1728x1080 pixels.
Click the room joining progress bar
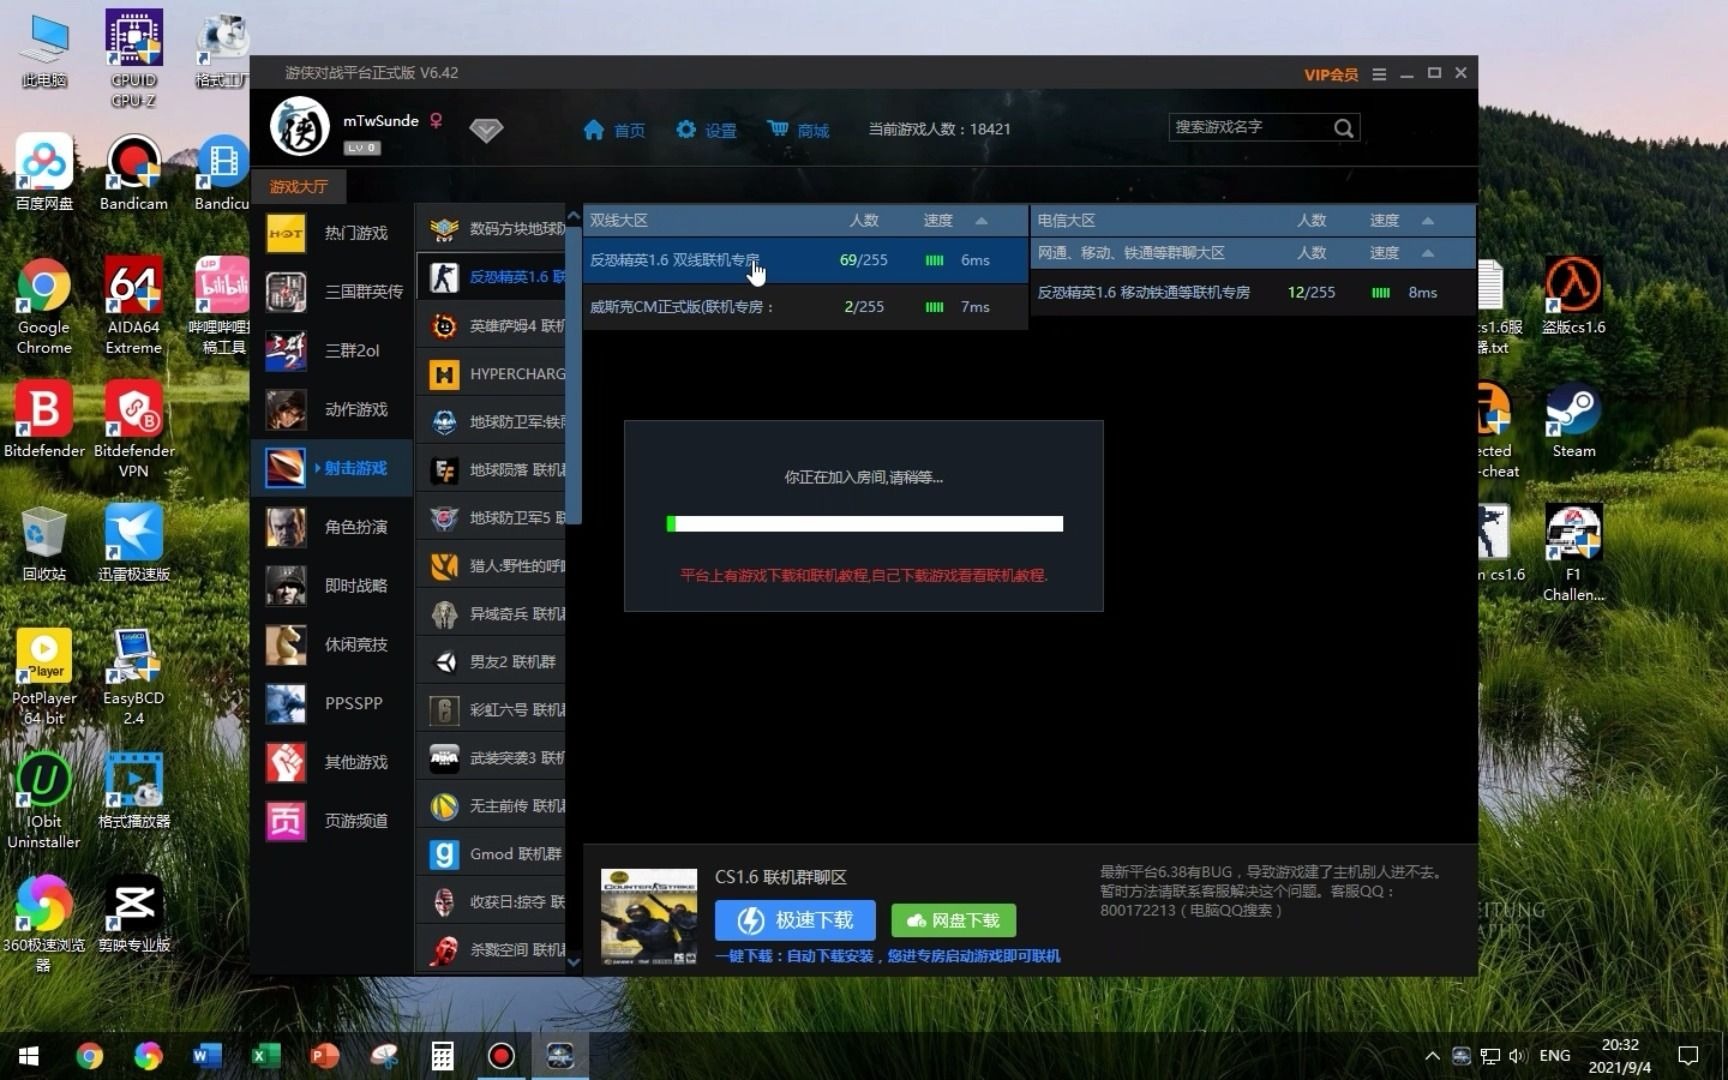pos(864,524)
